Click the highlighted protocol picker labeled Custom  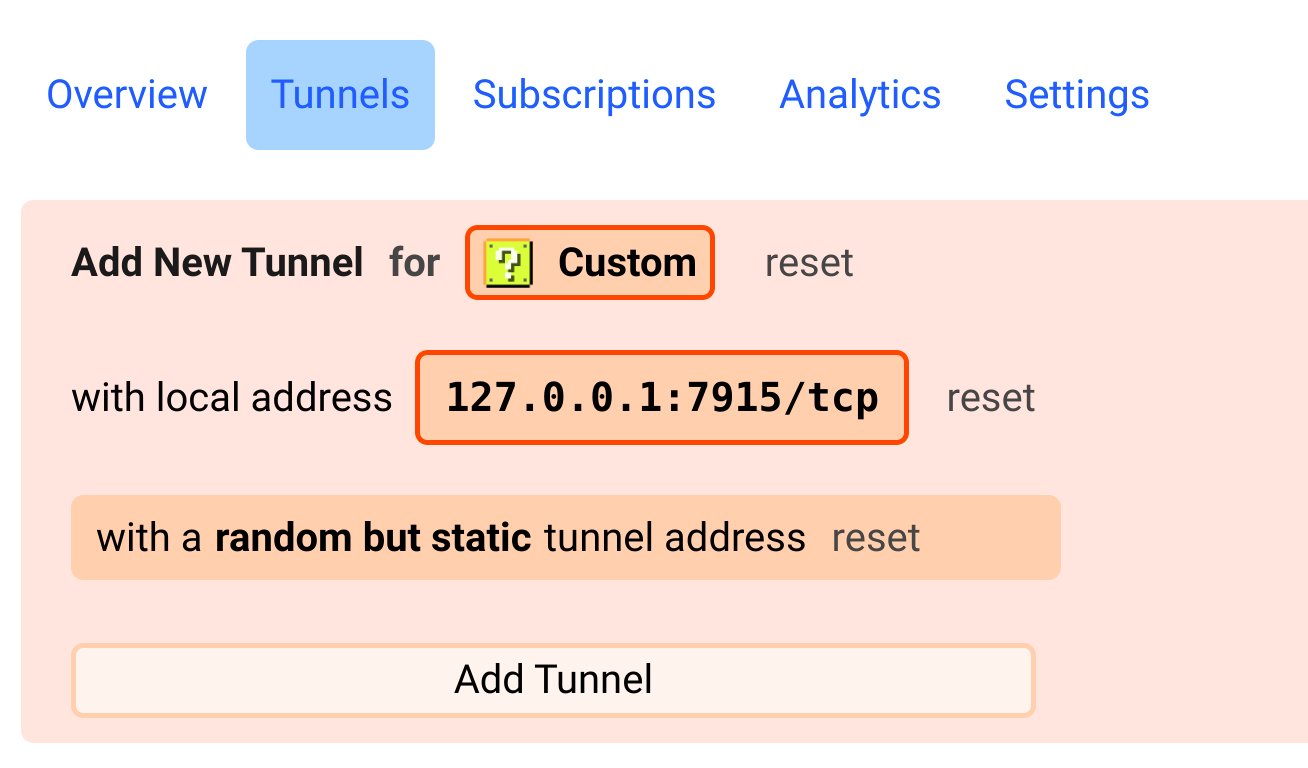[x=590, y=262]
